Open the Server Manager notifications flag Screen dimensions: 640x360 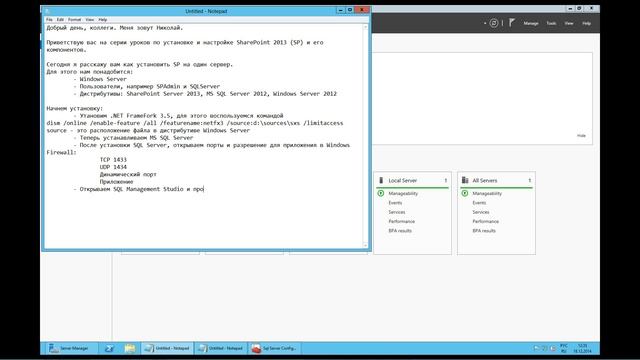(x=512, y=23)
